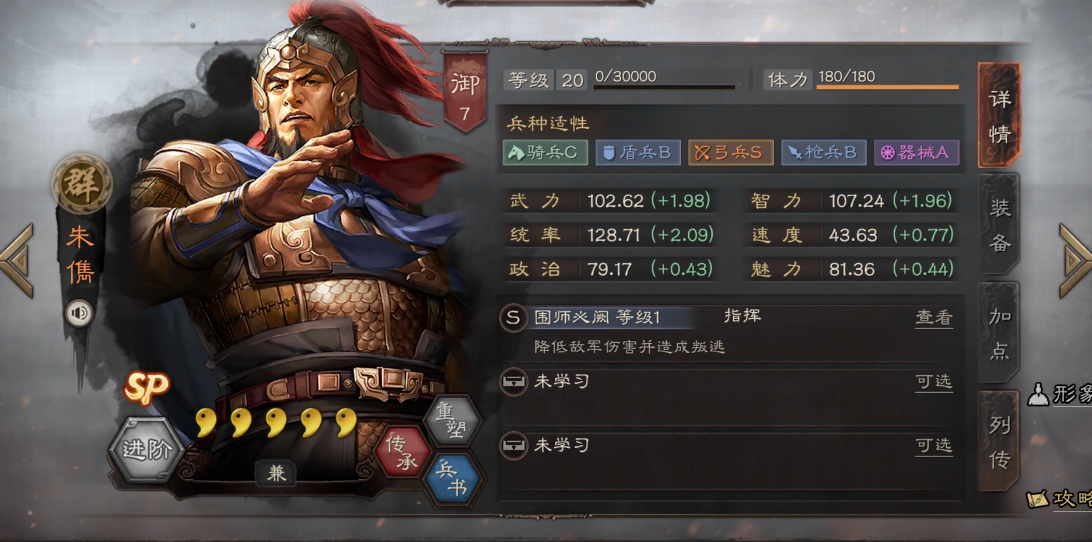Viewport: 1092px width, 542px height.
Task: Open the 进阶 hexagon button
Action: [146, 450]
